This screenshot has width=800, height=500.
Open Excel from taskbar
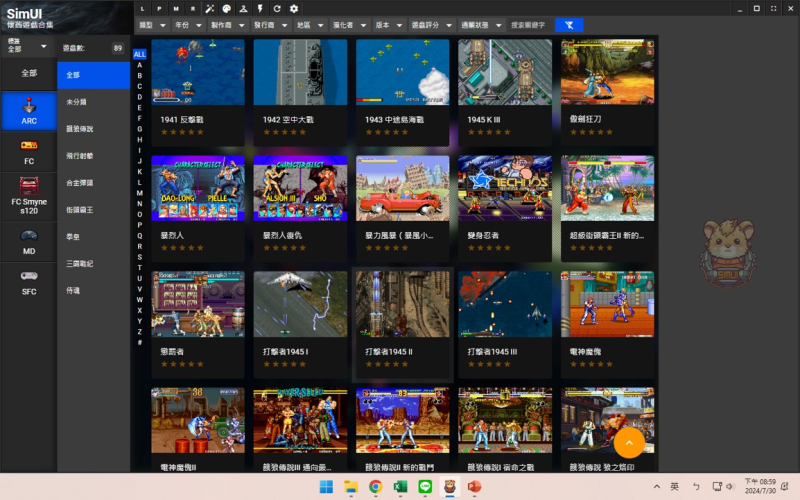(400, 487)
